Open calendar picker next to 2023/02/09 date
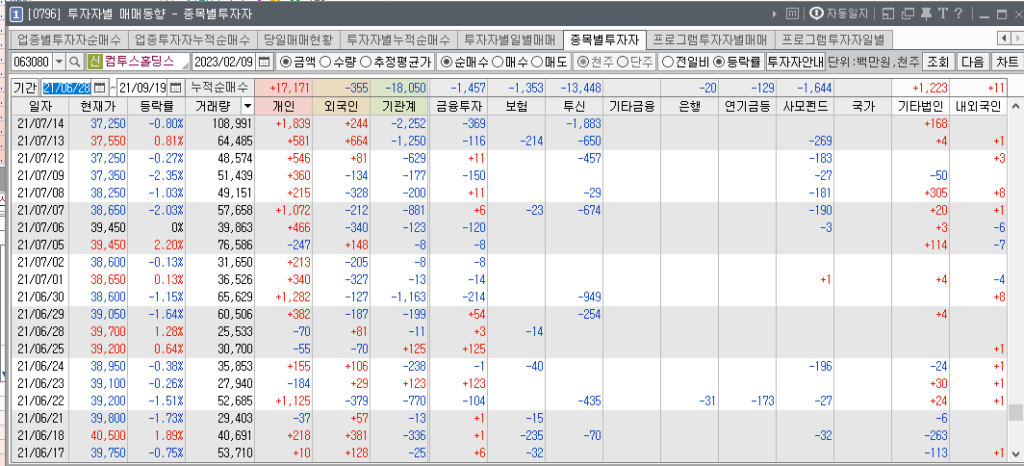The image size is (1024, 466). point(264,62)
